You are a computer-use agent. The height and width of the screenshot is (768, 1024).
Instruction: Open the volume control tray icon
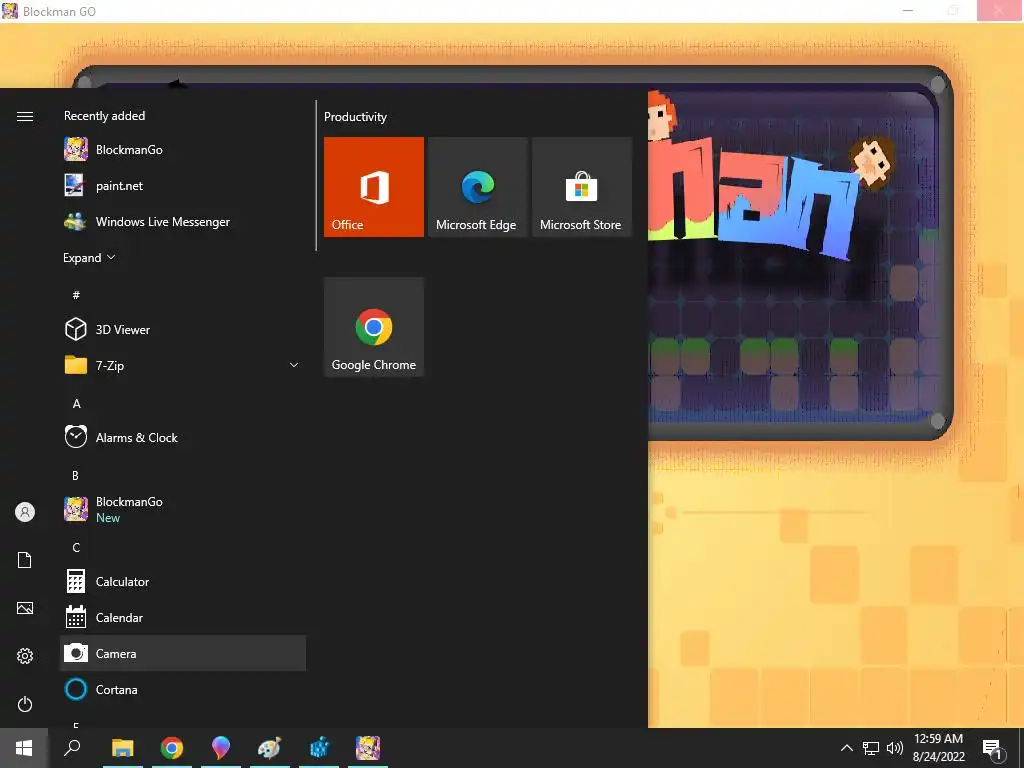pos(895,748)
